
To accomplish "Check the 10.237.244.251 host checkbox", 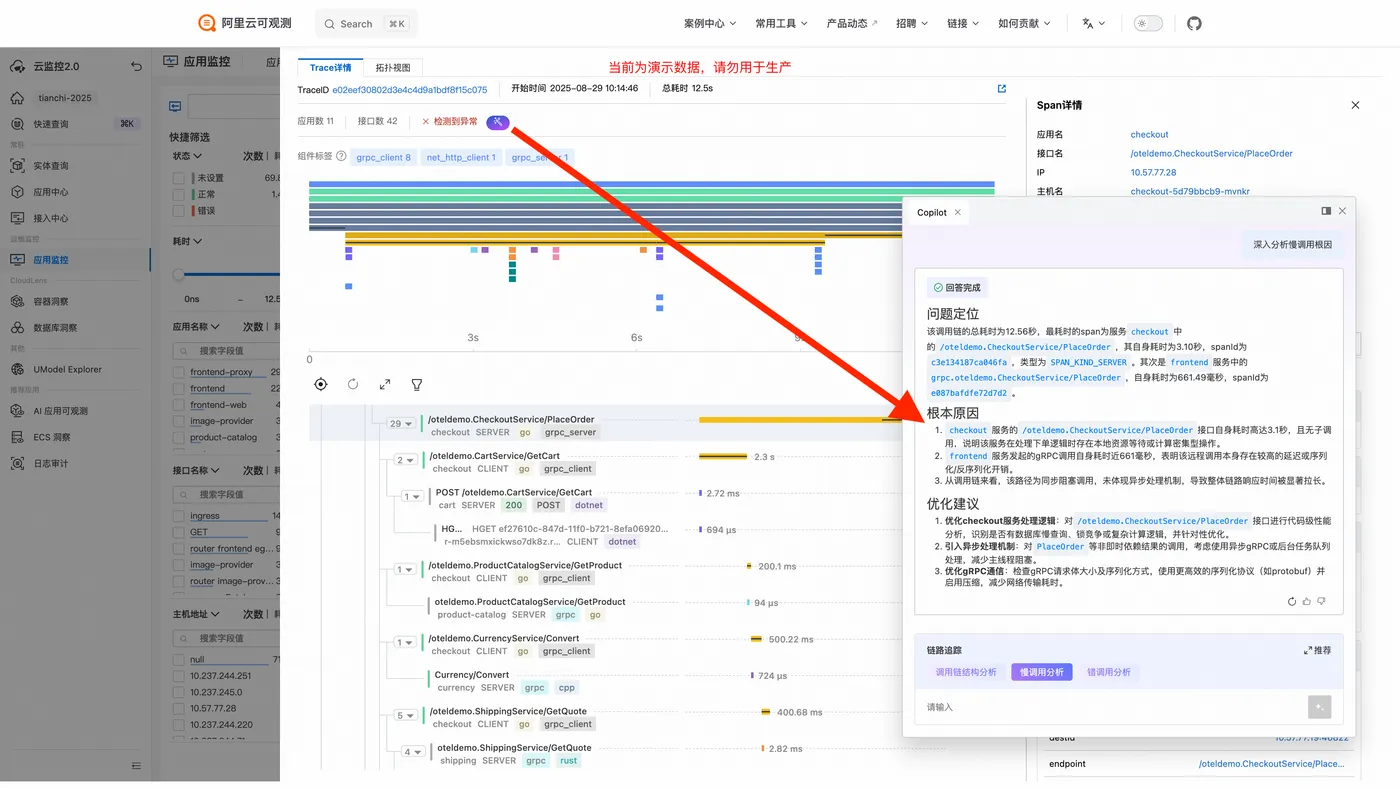I will [179, 676].
